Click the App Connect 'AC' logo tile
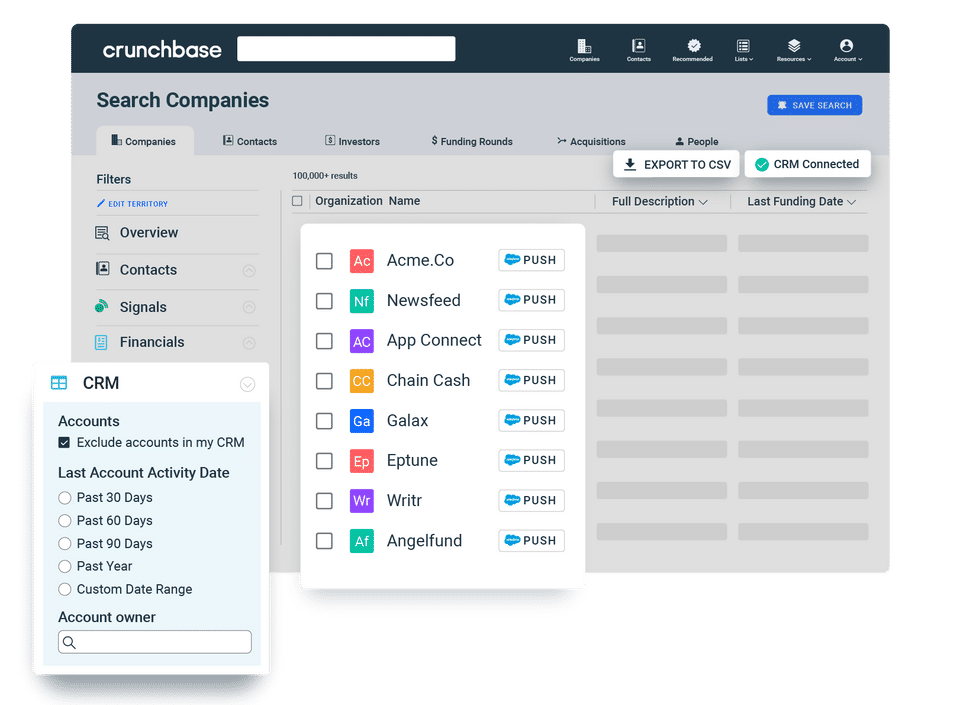The width and height of the screenshot is (960, 705). 361,341
